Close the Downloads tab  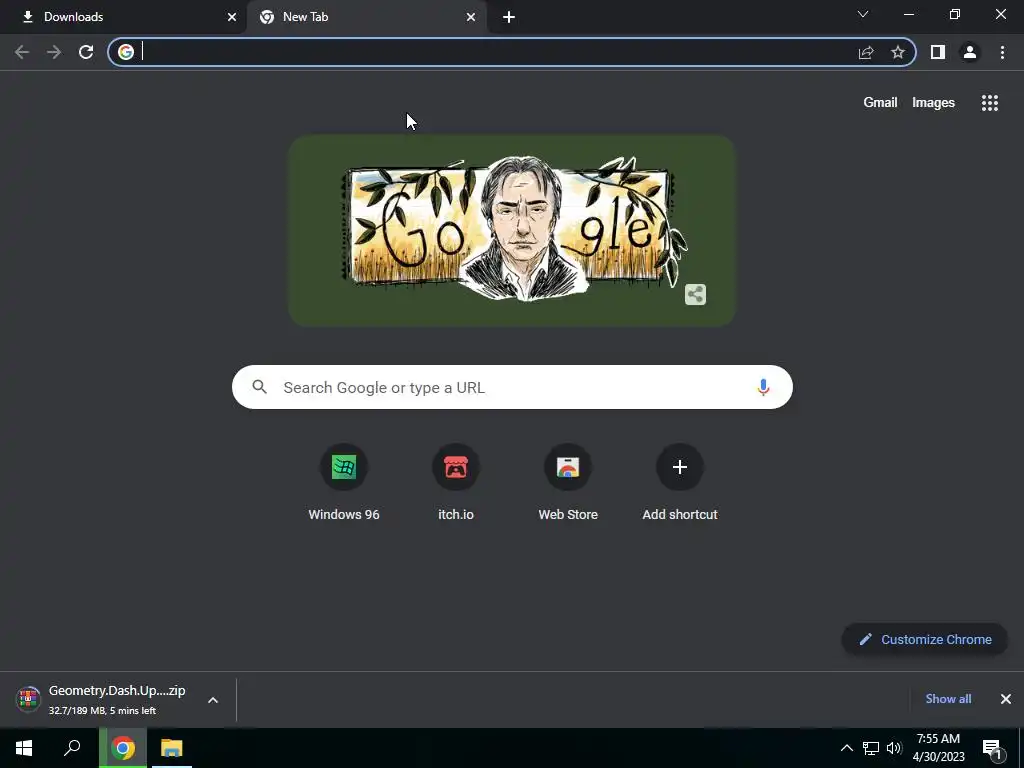pyautogui.click(x=232, y=18)
